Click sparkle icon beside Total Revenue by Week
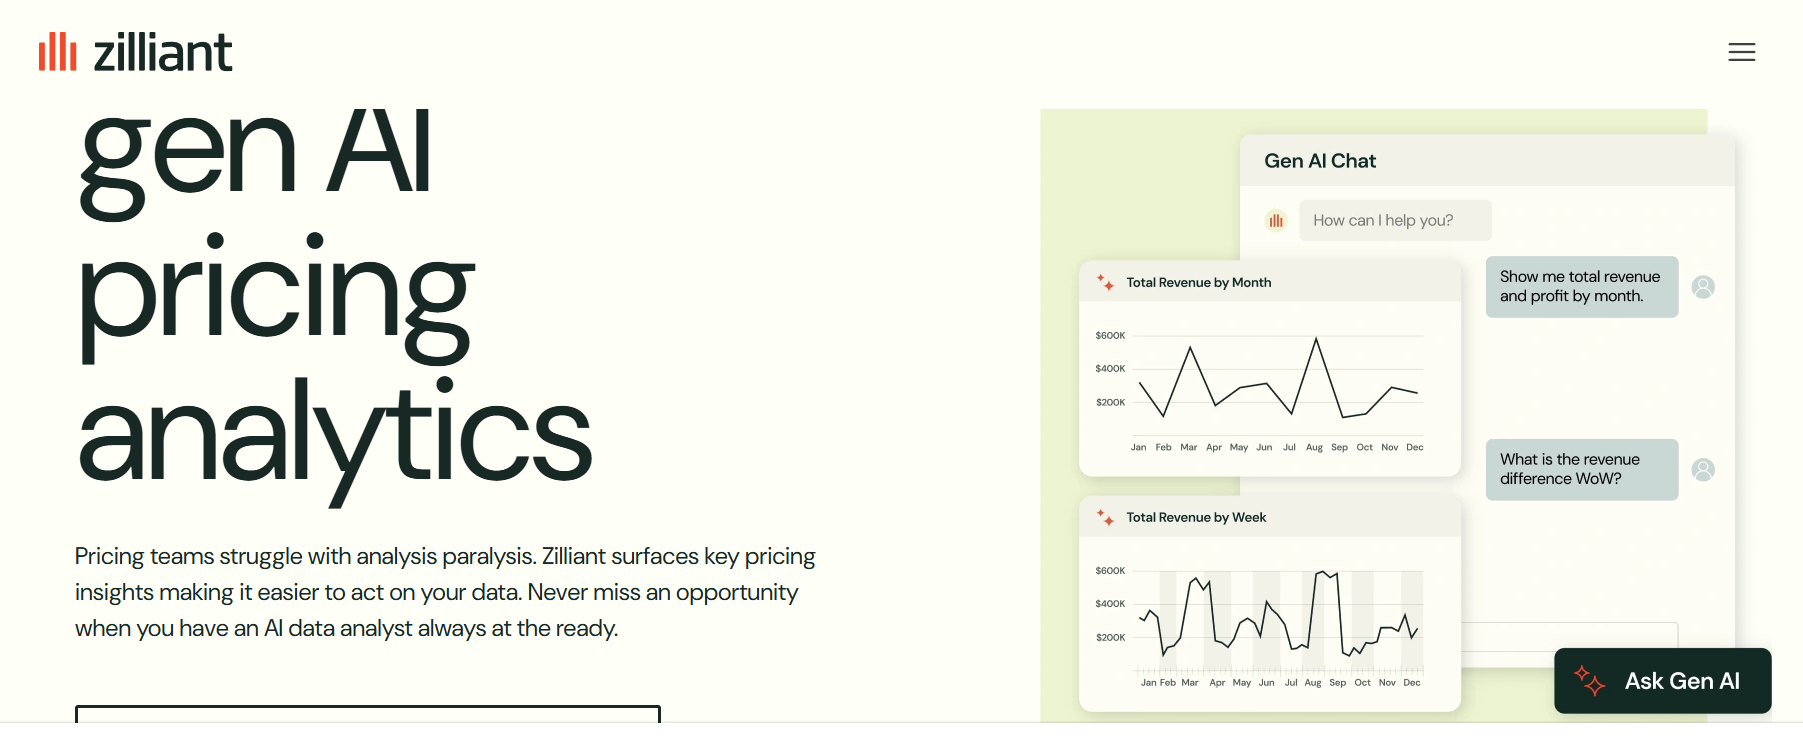The image size is (1803, 744). [x=1105, y=518]
